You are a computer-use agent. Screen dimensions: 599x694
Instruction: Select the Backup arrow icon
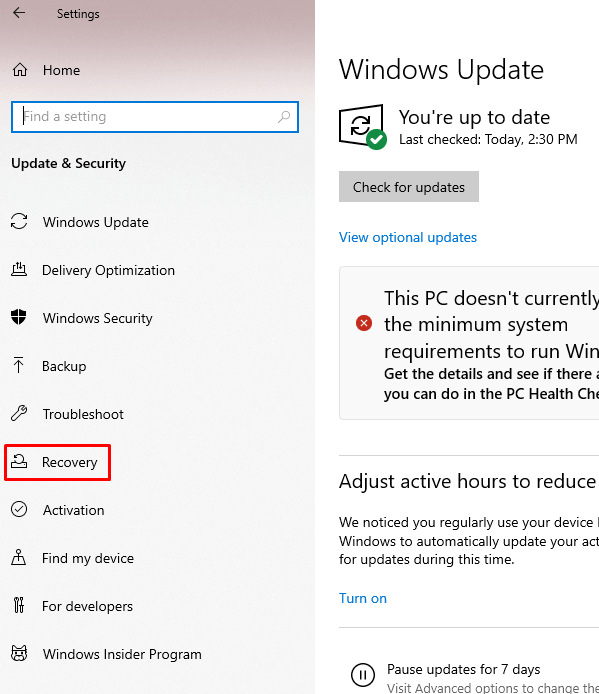coord(18,366)
